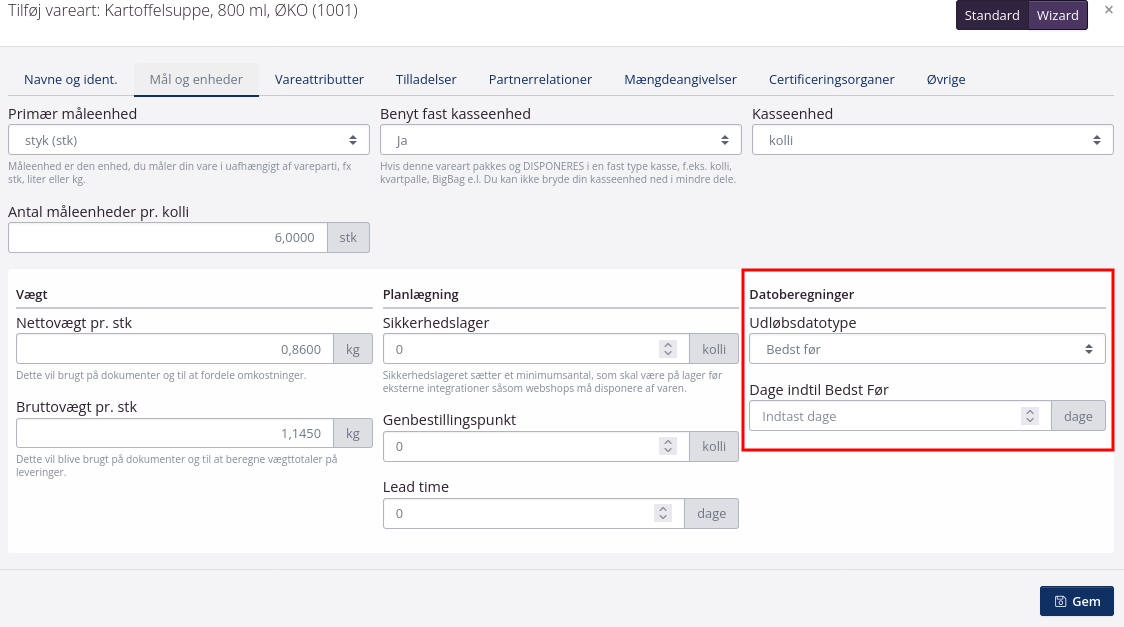Open the Navne og ident. tab
Viewport: 1124px width, 627px height.
[71, 79]
